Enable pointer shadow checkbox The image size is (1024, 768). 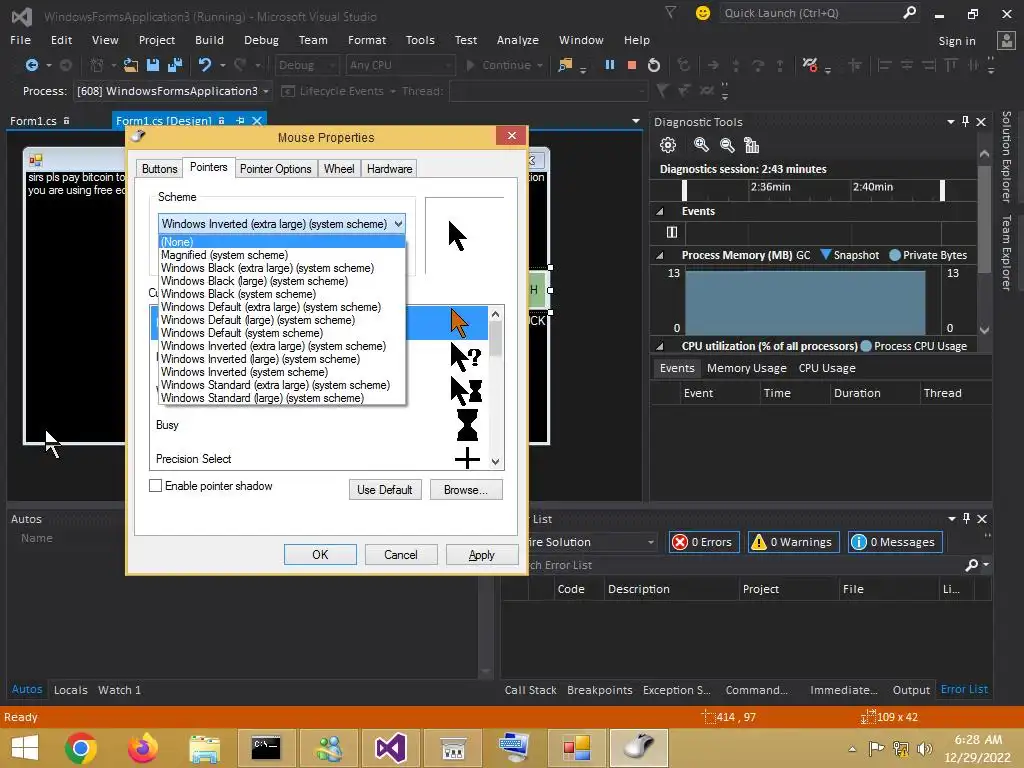[155, 486]
